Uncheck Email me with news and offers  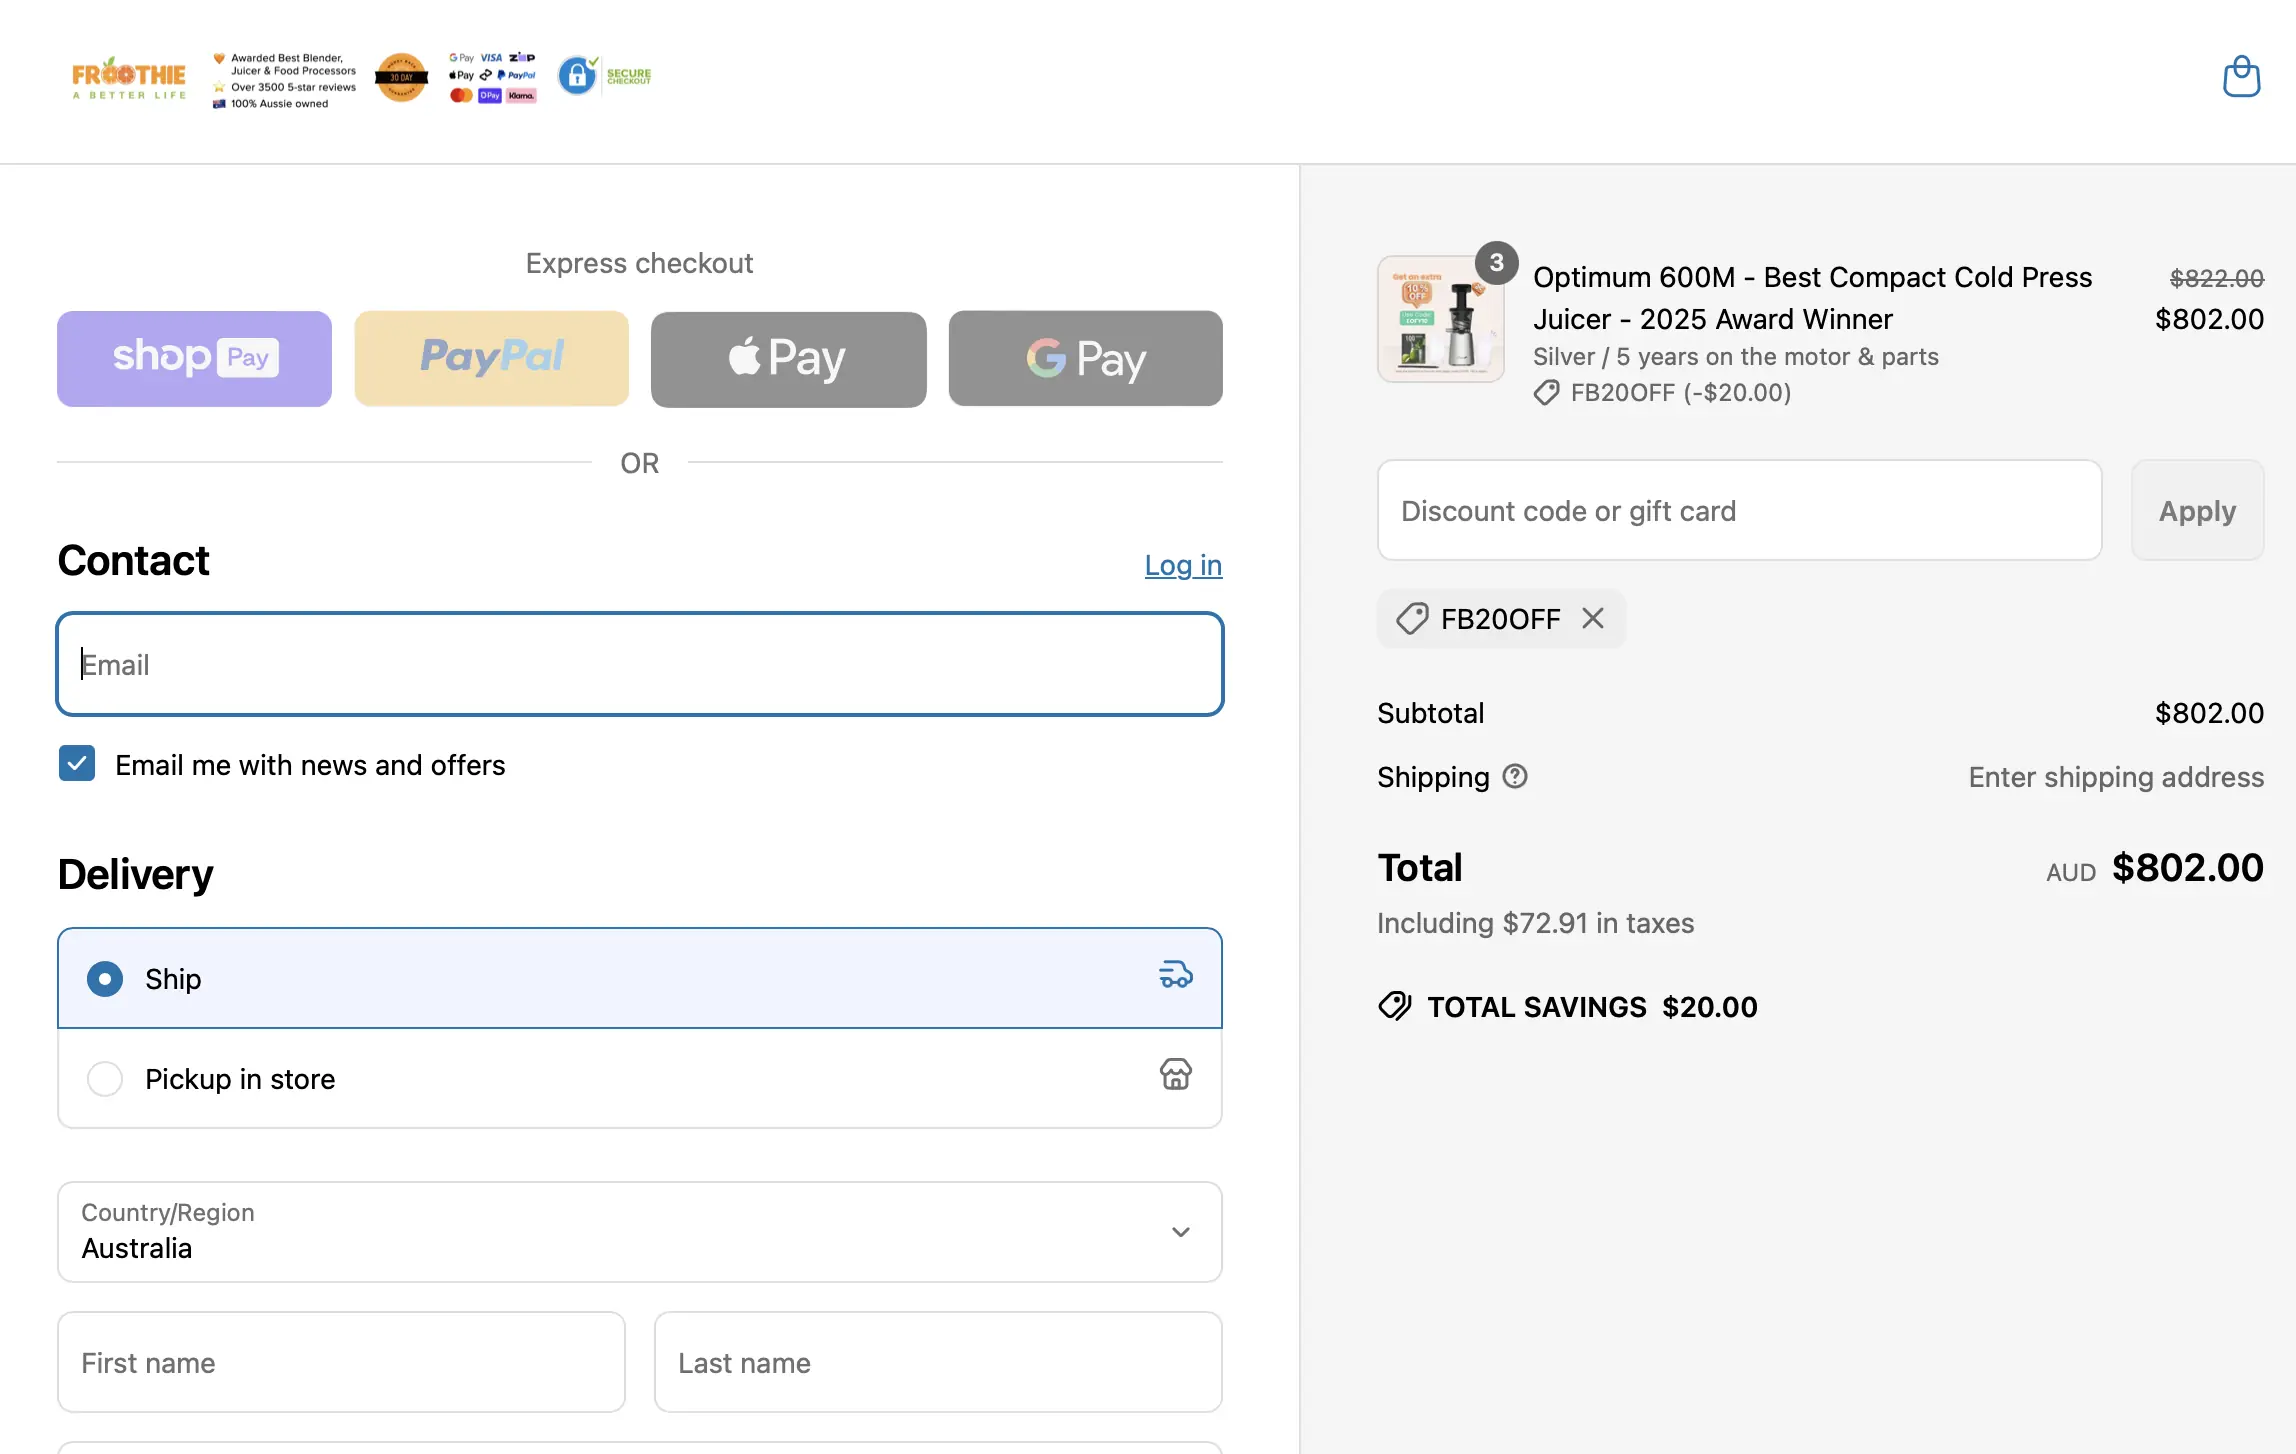(x=77, y=764)
